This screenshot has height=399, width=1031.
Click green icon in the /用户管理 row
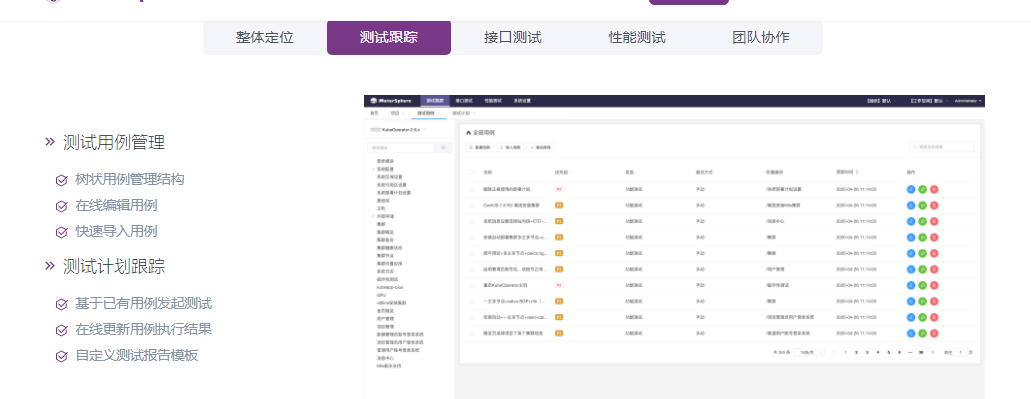[923, 270]
